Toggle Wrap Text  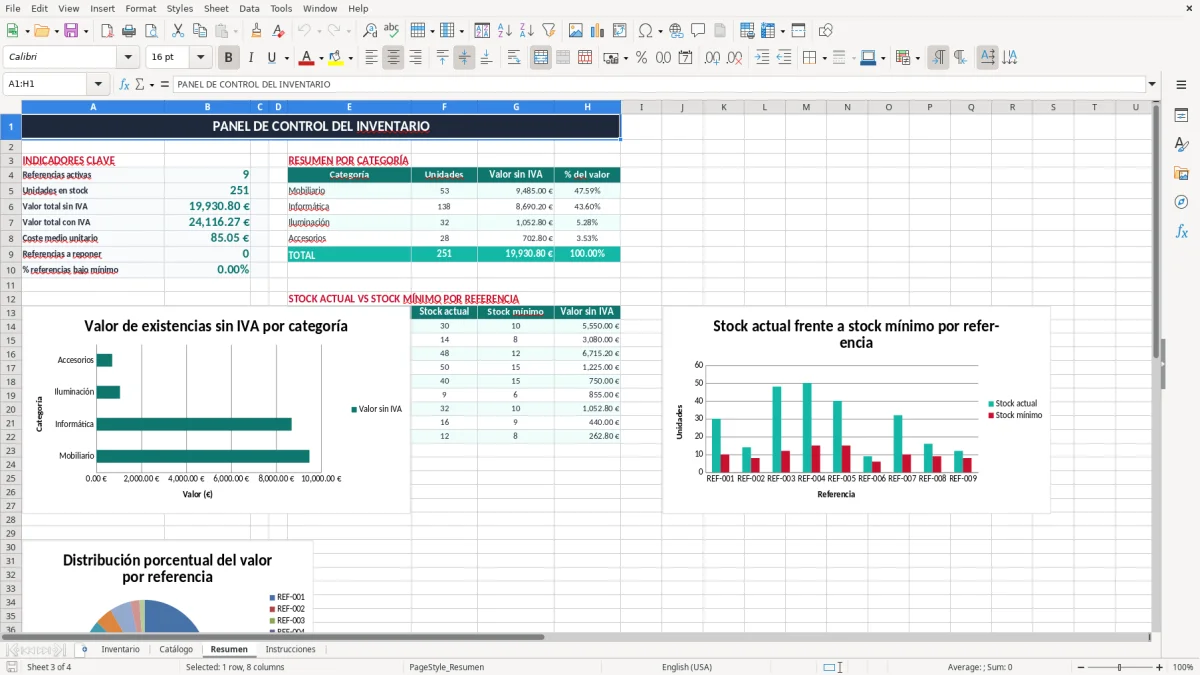coord(514,58)
